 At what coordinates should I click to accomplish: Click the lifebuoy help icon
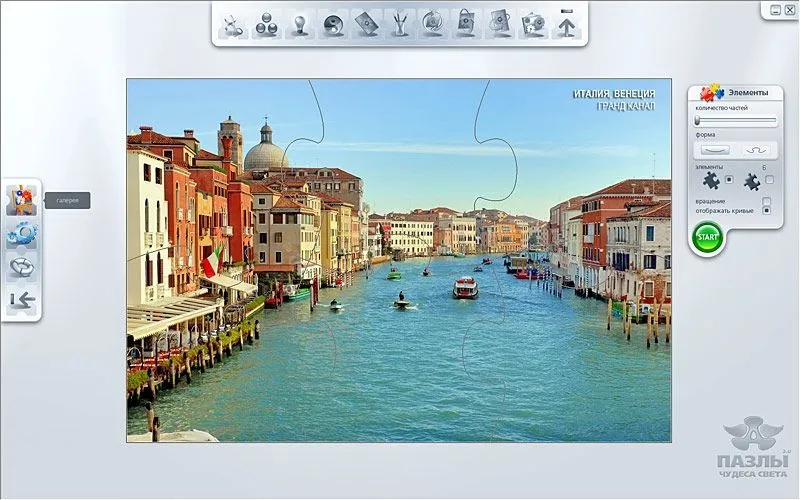21,267
